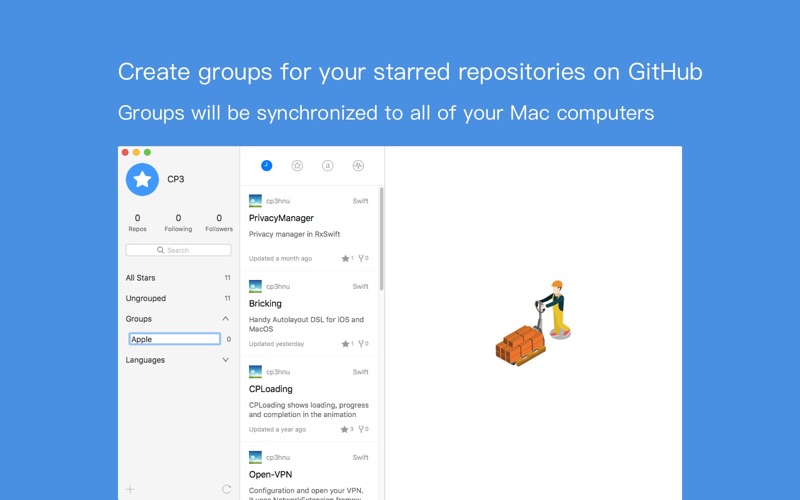Click PrivacyManager owner avatar thumbnail
800x500 pixels.
pyautogui.click(x=255, y=201)
